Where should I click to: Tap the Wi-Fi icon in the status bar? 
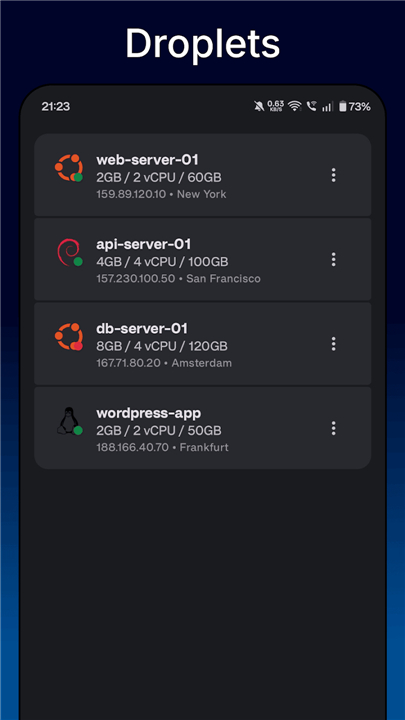[x=294, y=107]
